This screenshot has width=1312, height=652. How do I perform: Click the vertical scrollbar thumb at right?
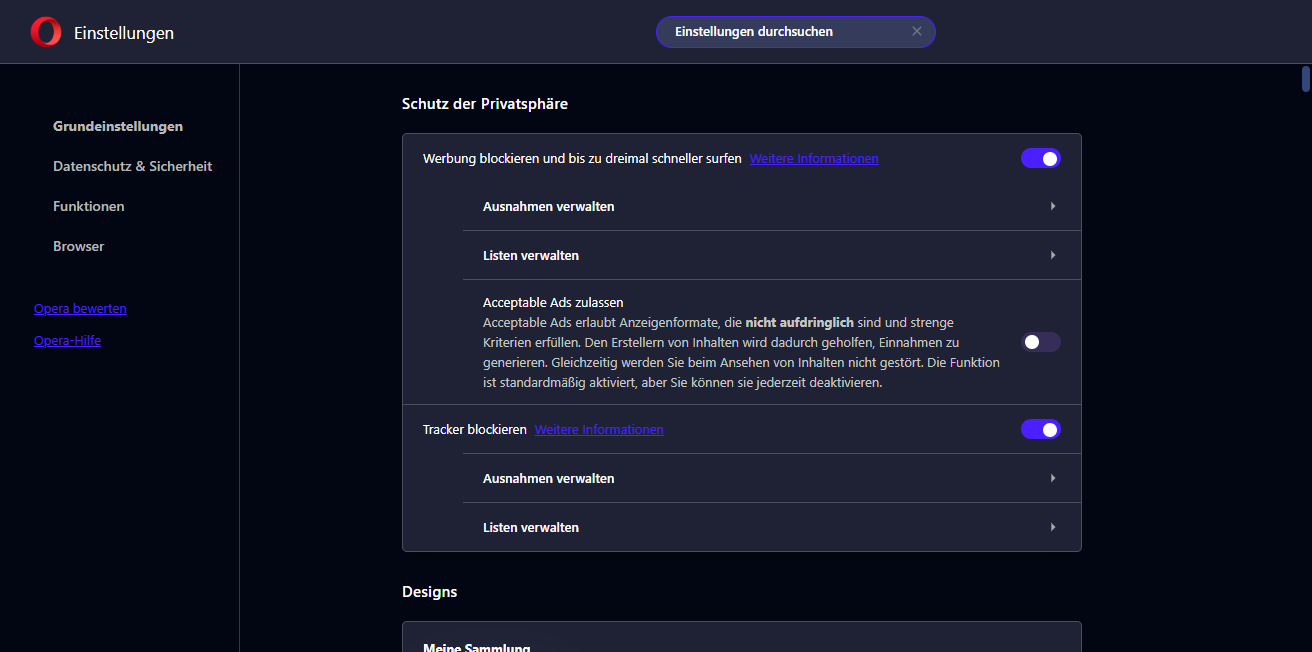point(1305,78)
